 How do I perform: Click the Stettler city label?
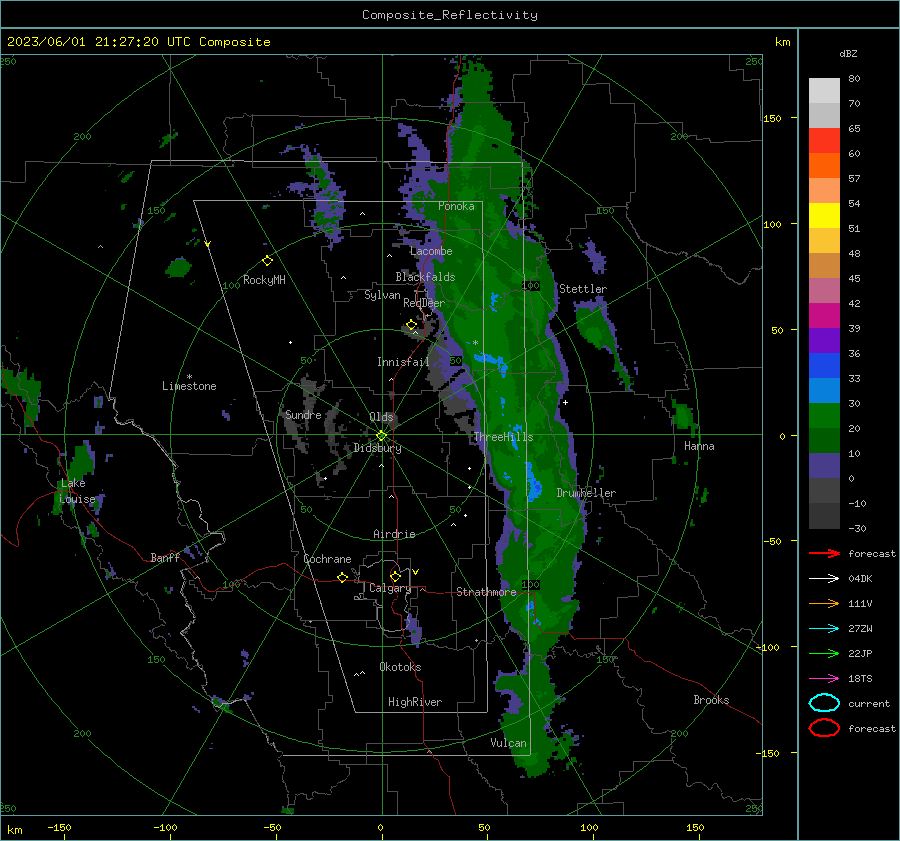(x=583, y=289)
